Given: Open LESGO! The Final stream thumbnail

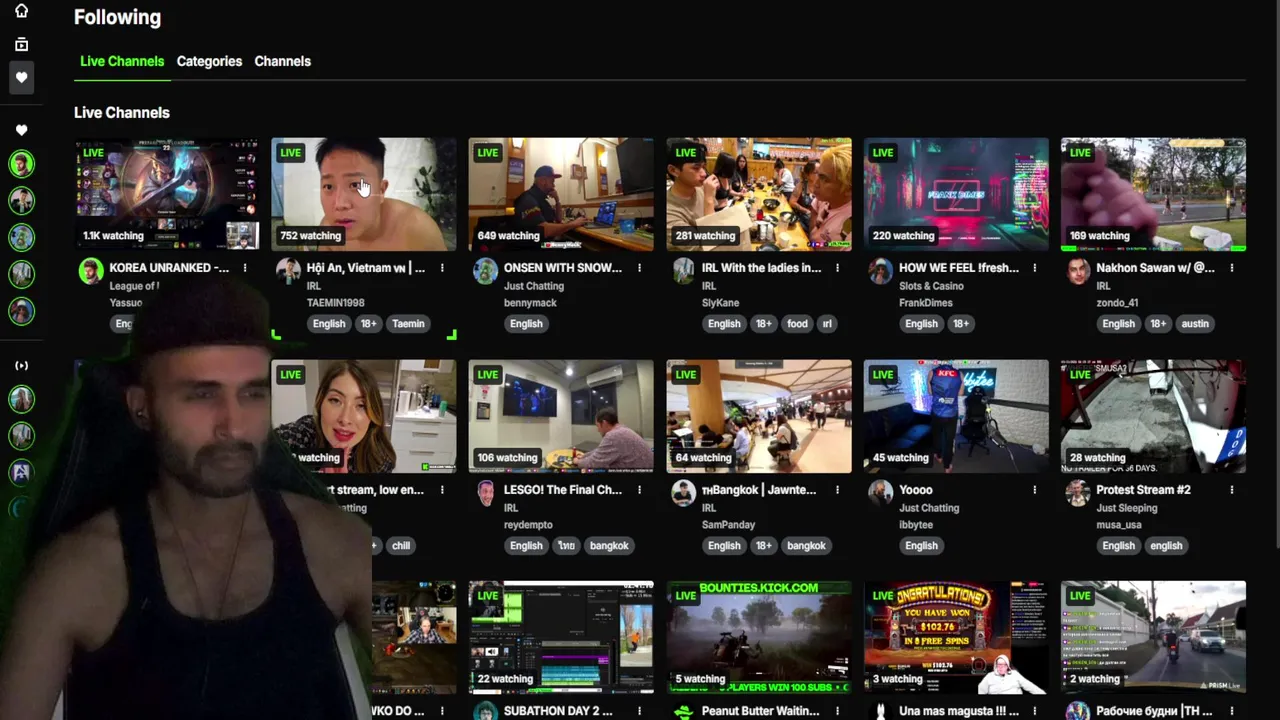Looking at the screenshot, I should pos(561,416).
